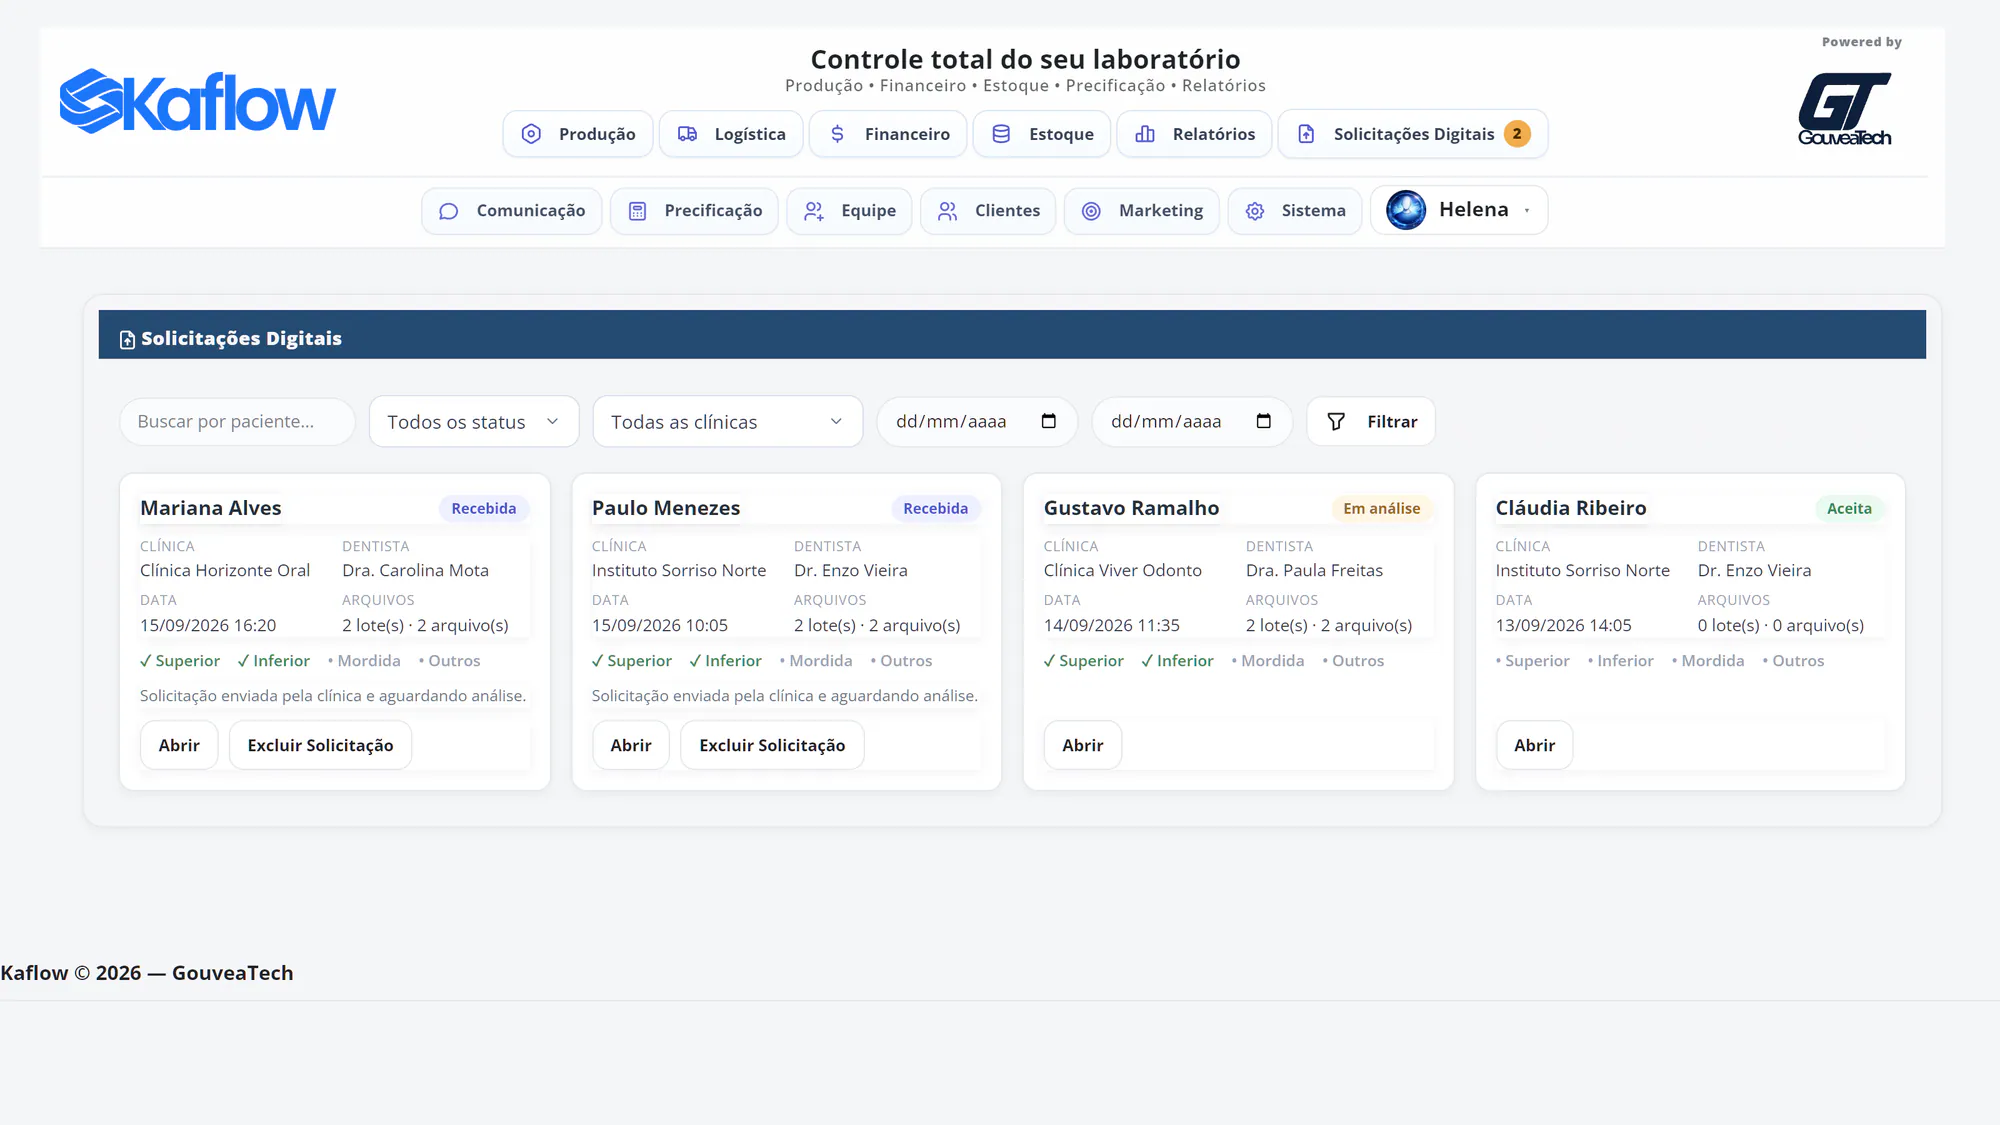Open the Todas as clínicas dropdown
Screen dimensions: 2000x1125
[728, 422]
